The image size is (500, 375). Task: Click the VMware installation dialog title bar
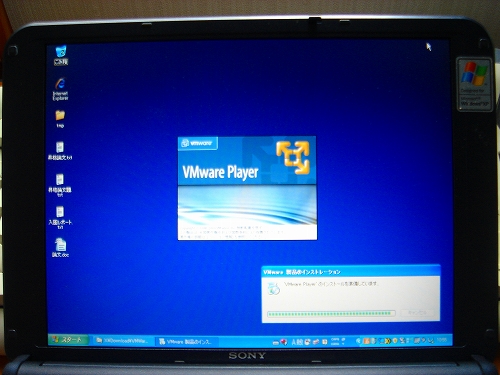351,272
